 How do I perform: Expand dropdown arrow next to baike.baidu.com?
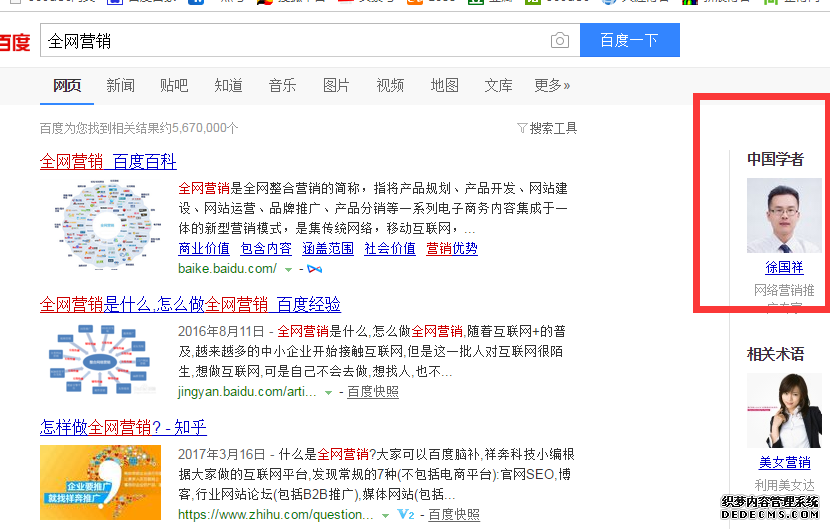coord(288,270)
